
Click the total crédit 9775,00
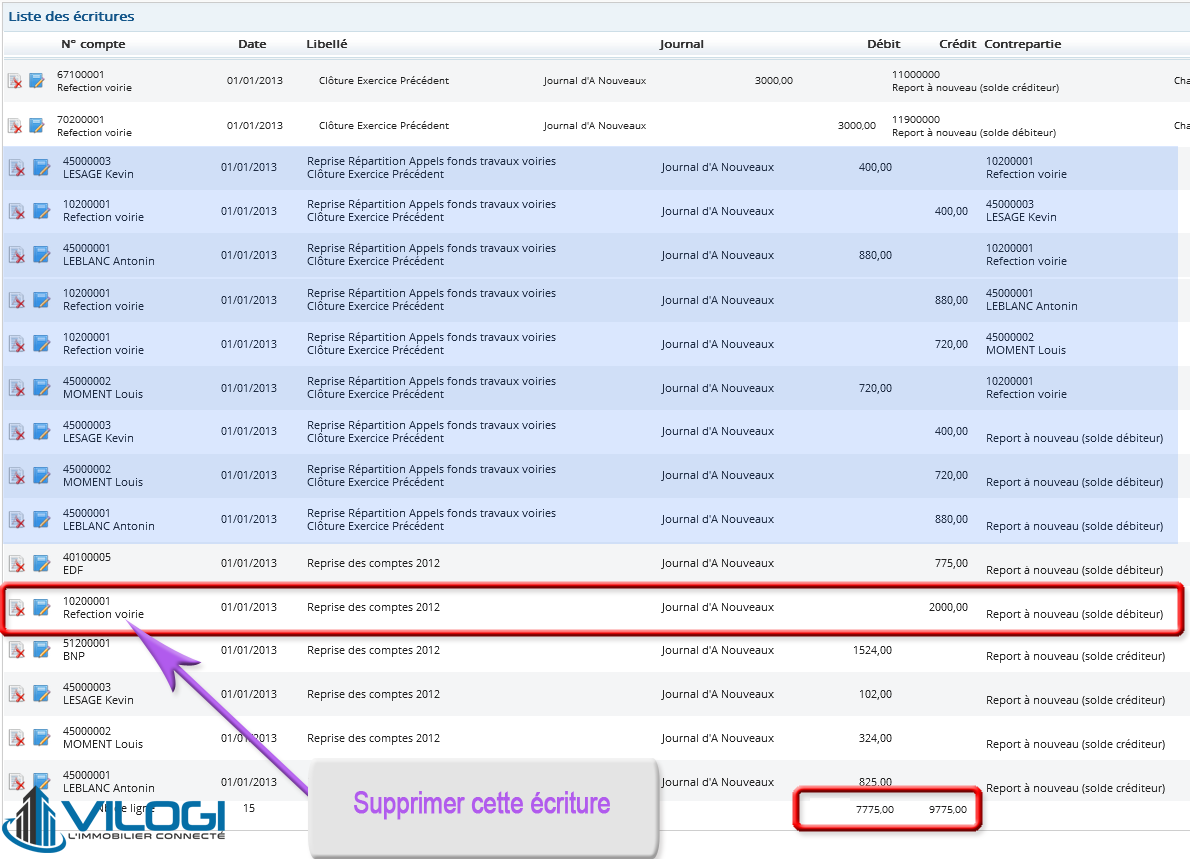click(x=947, y=810)
